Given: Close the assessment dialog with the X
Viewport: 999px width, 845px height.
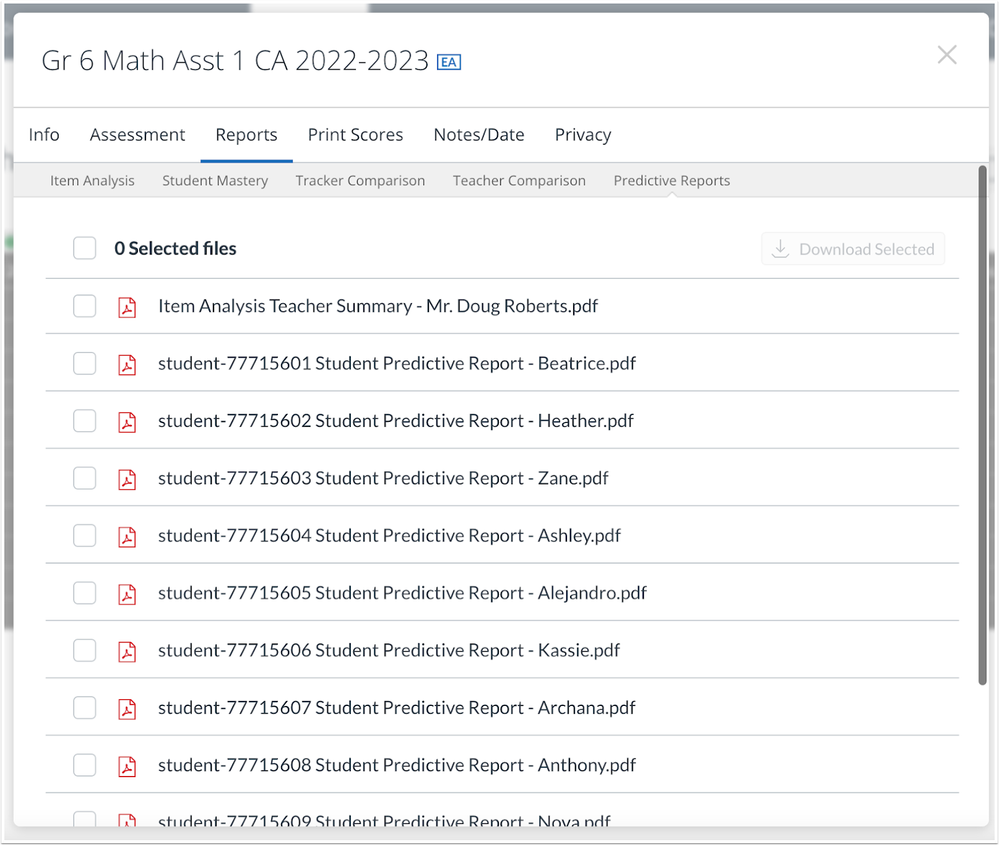Looking at the screenshot, I should [947, 55].
